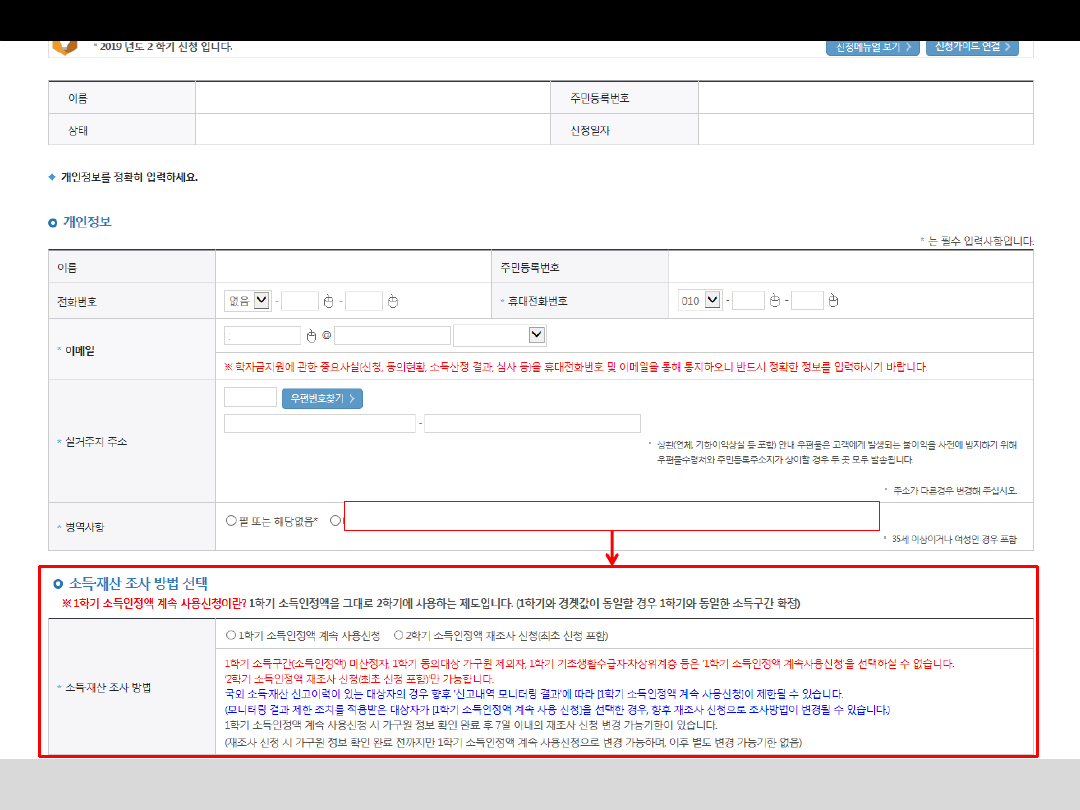
Task: Focus the first 실거주지 주소 address field
Action: click(320, 424)
